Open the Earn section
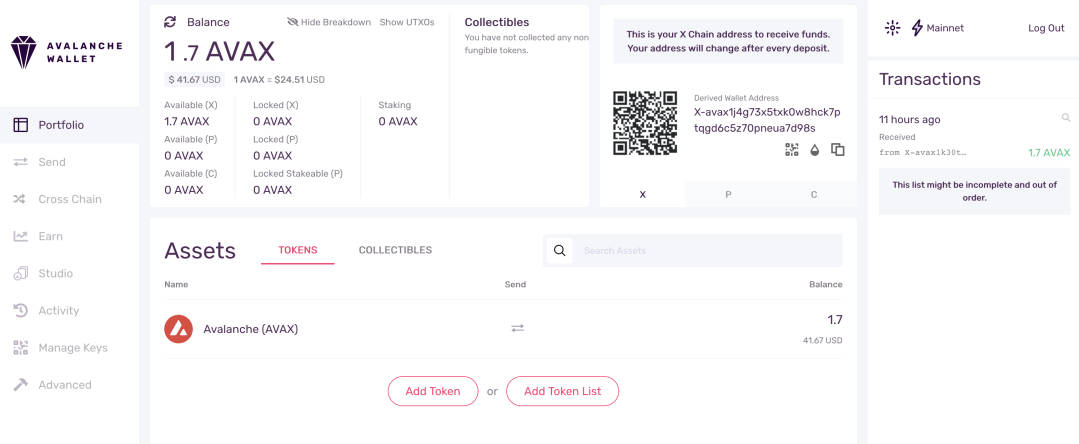The width and height of the screenshot is (1079, 444). (x=70, y=237)
